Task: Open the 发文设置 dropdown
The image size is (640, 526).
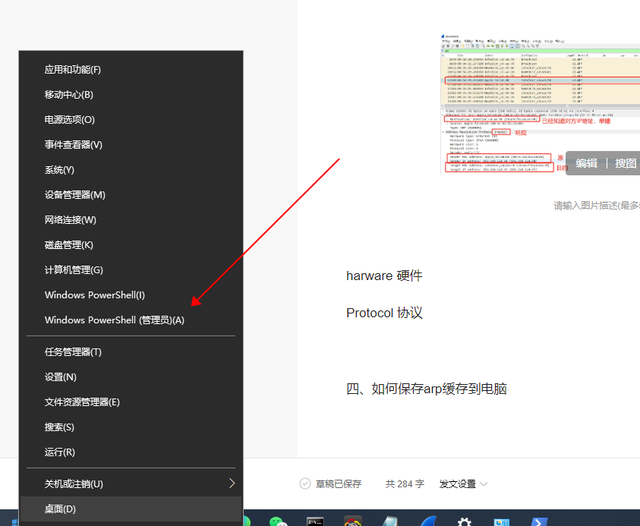Action: click(x=463, y=484)
